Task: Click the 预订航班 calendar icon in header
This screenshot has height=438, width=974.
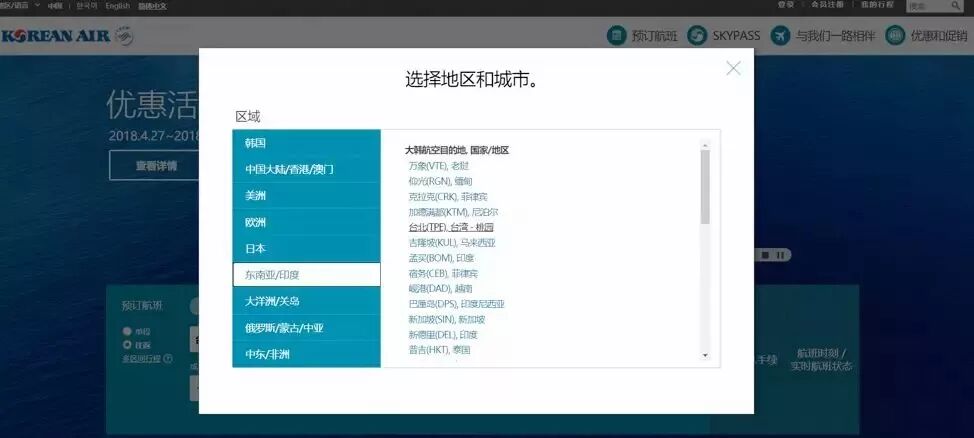Action: coord(616,35)
